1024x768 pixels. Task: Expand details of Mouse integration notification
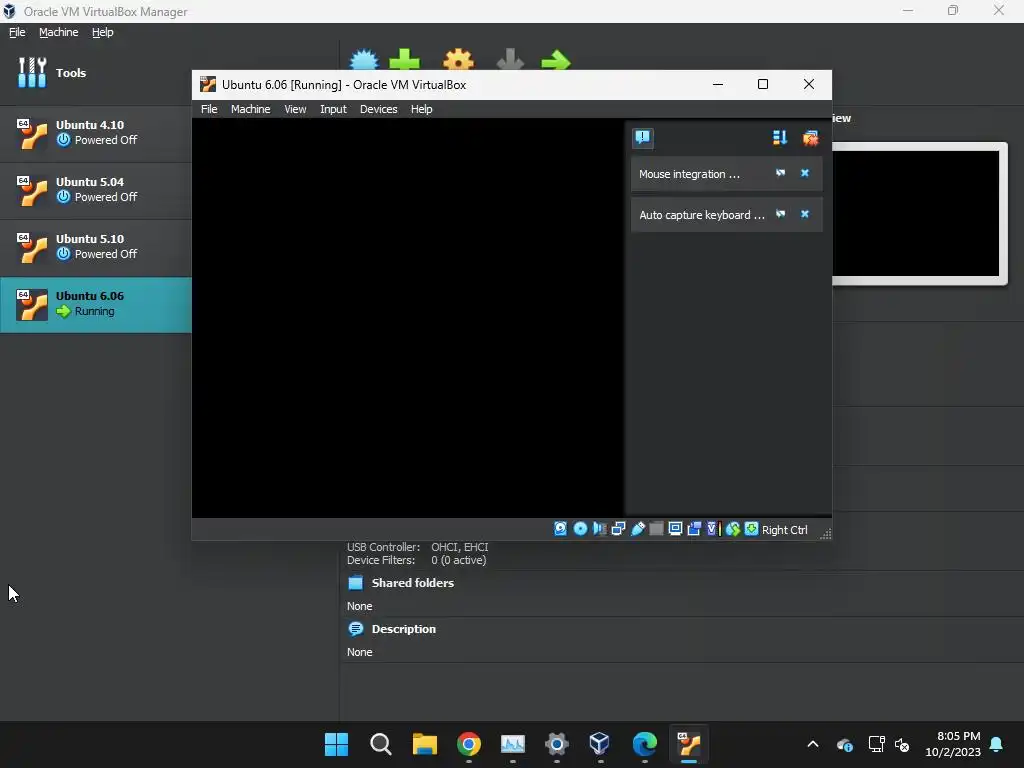pos(780,173)
